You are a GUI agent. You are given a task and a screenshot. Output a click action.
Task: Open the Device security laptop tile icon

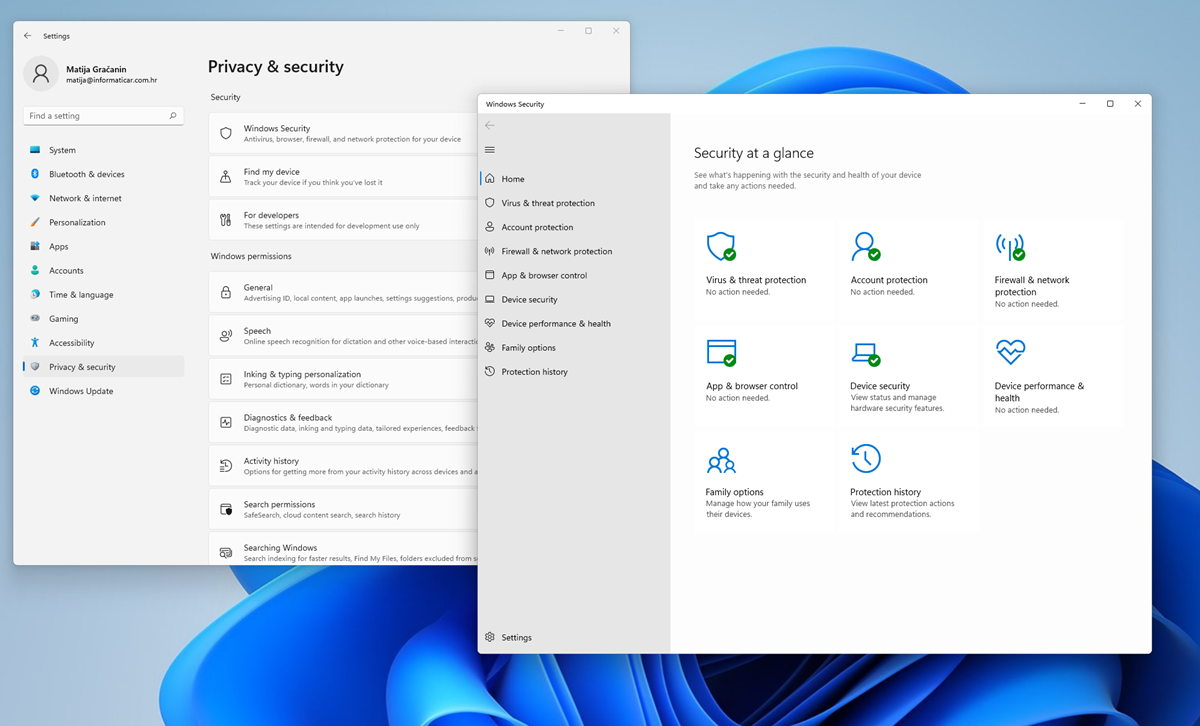(866, 353)
